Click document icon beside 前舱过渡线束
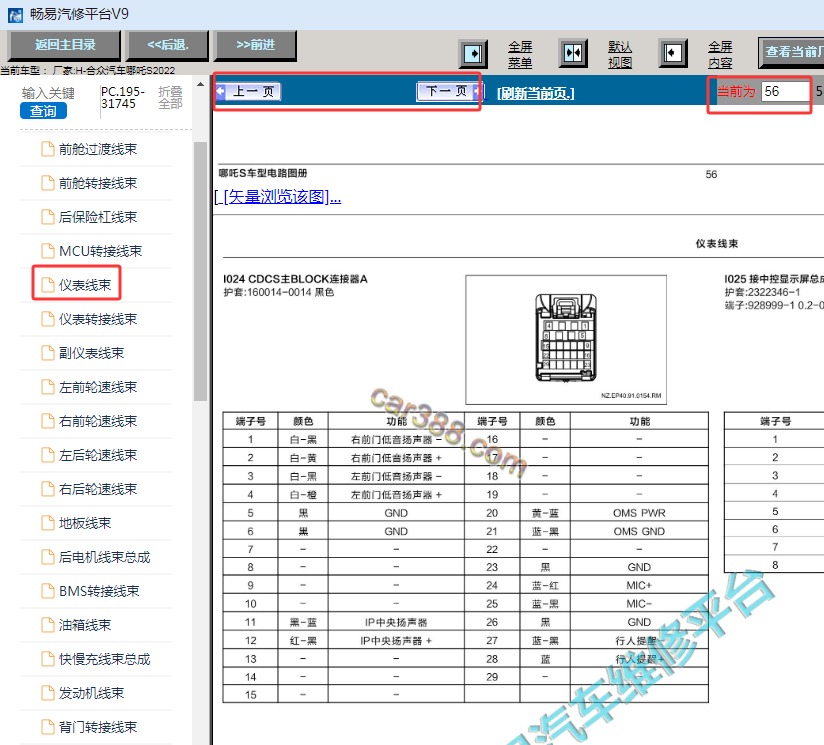Viewport: 824px width, 745px height. coord(48,149)
